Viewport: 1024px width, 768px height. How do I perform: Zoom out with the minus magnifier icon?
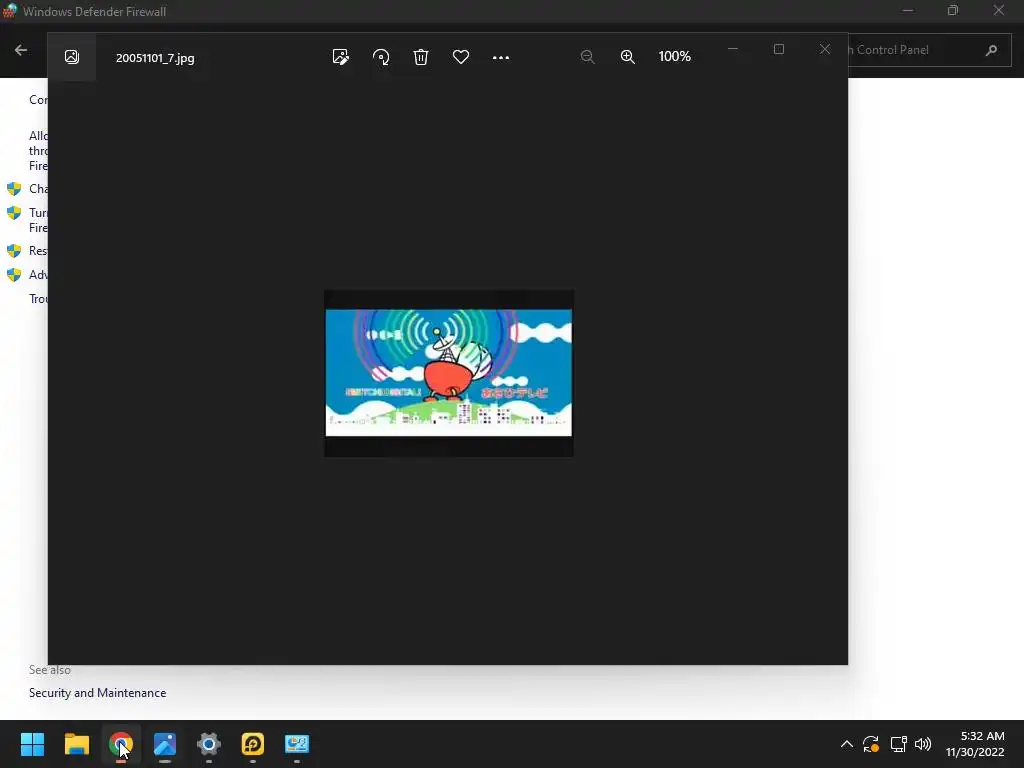point(588,57)
